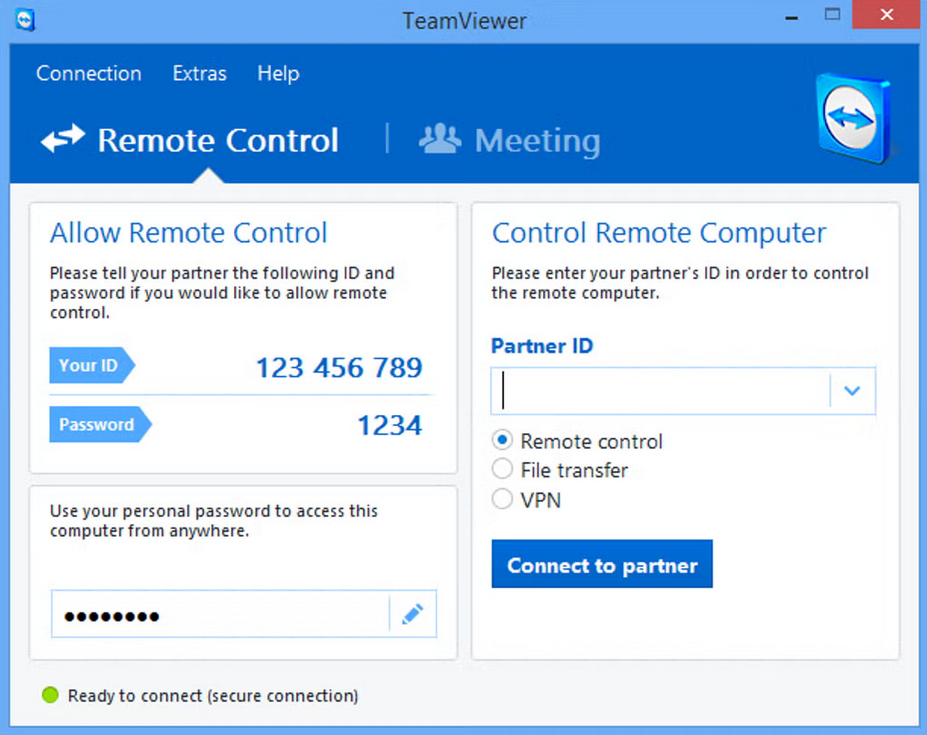The width and height of the screenshot is (927, 735).
Task: Click the password value 1234
Action: point(390,425)
